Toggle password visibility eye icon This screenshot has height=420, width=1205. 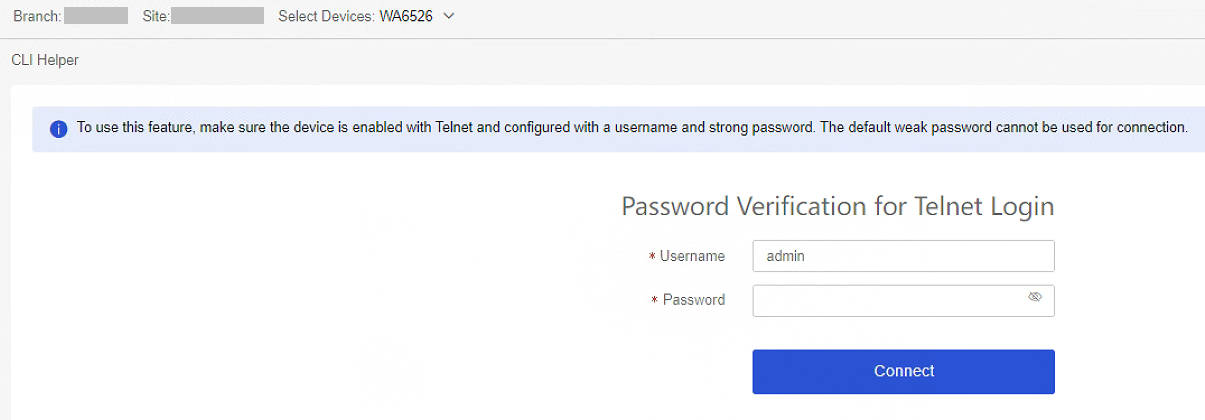click(x=1035, y=297)
